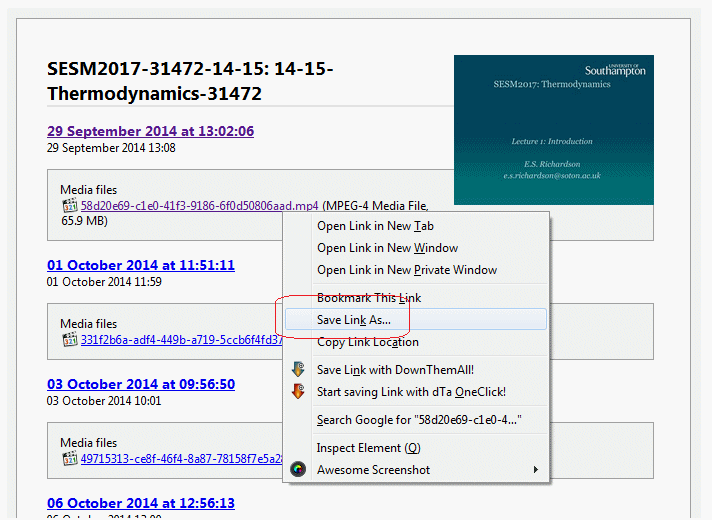Click the Awesome Screenshot lens icon
712x520 pixels.
point(298,470)
